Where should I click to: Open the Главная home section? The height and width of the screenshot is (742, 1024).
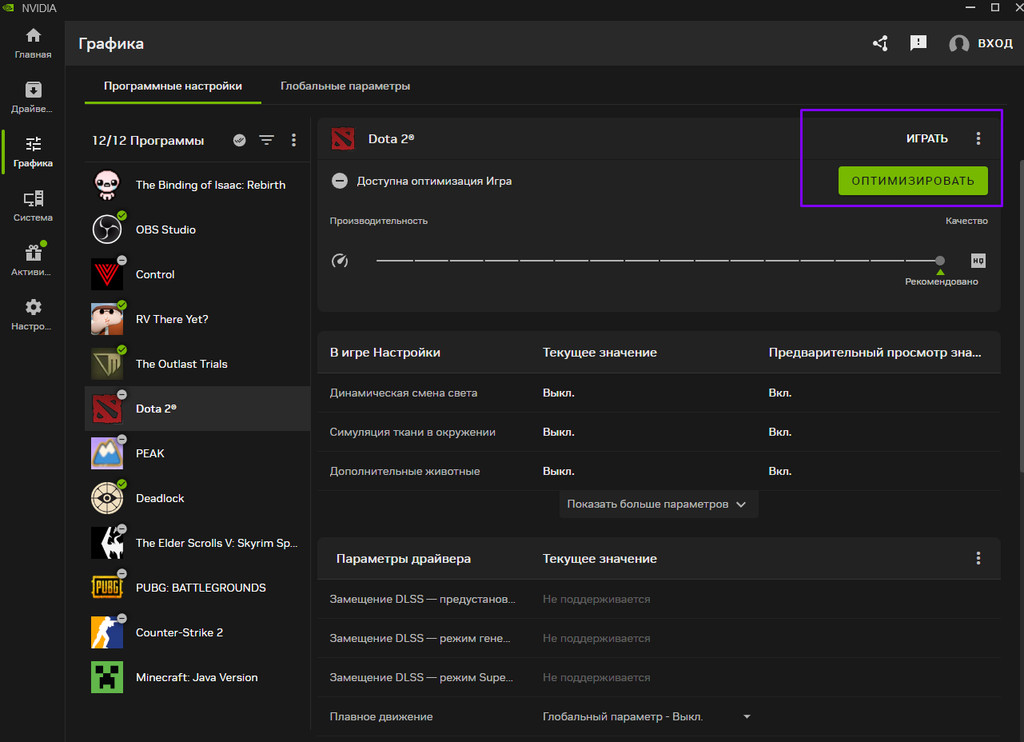(33, 43)
